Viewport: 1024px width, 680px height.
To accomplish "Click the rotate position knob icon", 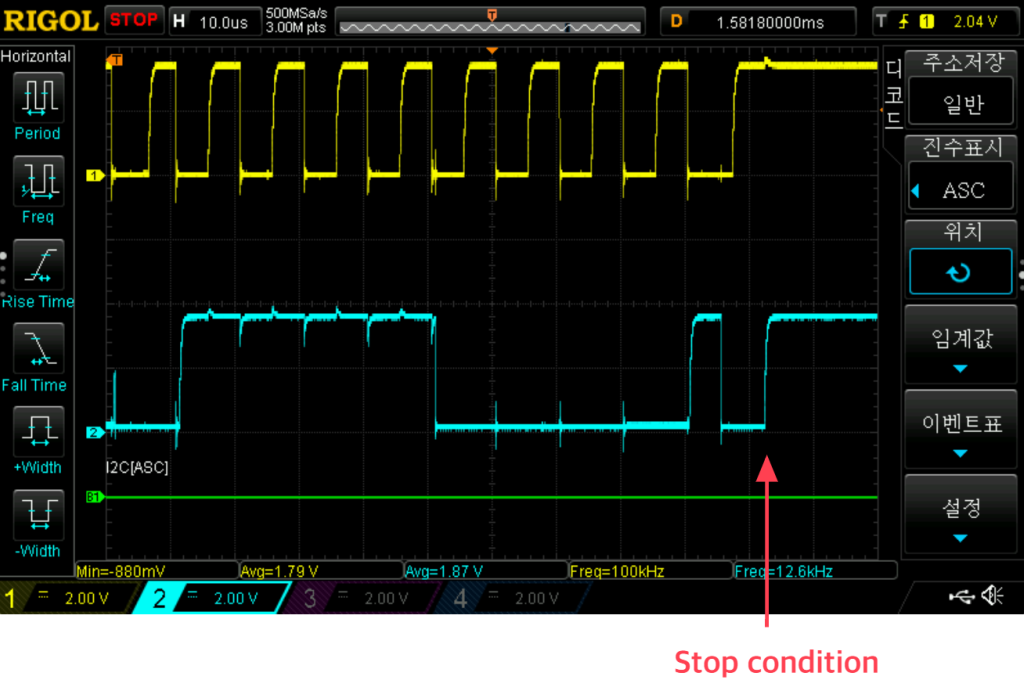I will [x=960, y=272].
